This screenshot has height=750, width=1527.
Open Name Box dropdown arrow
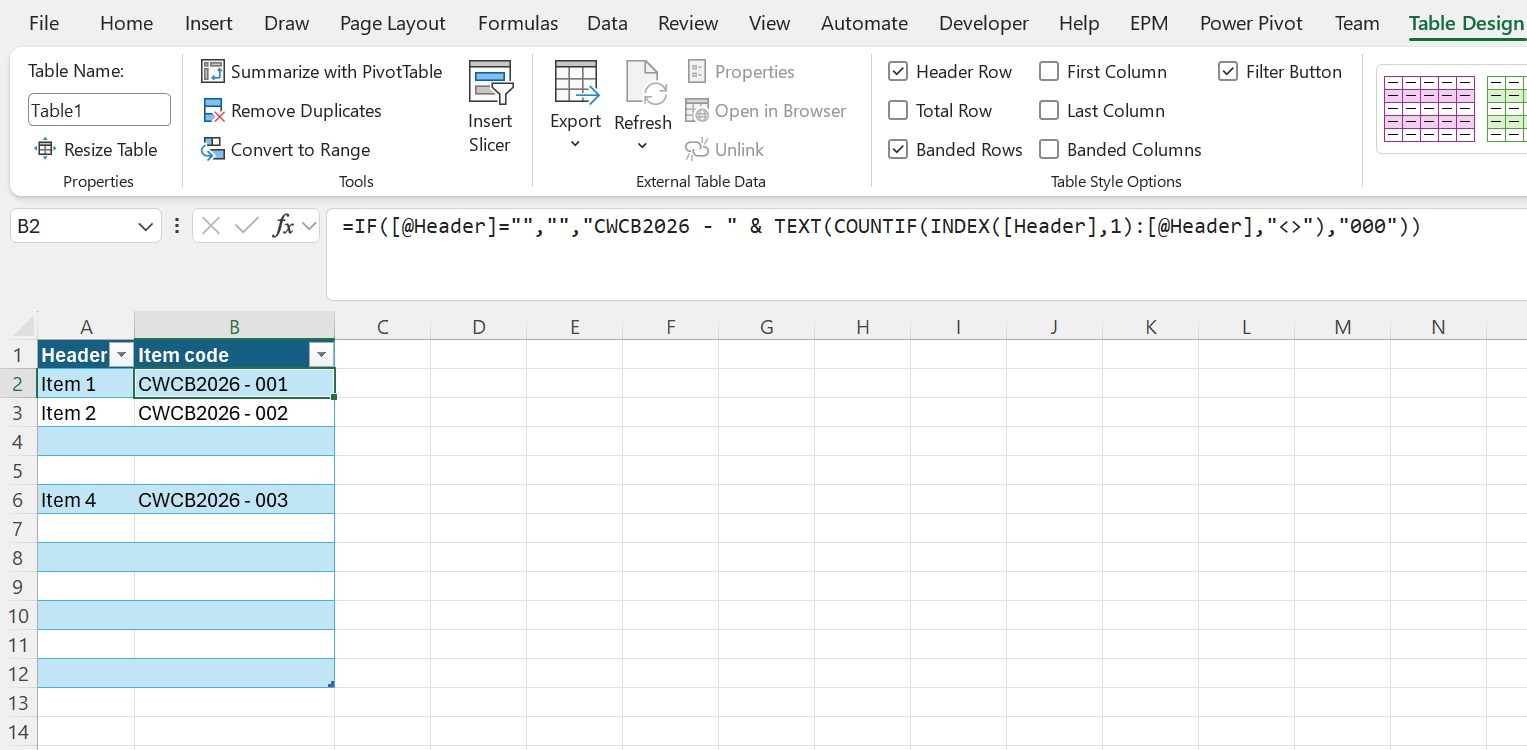click(x=145, y=227)
